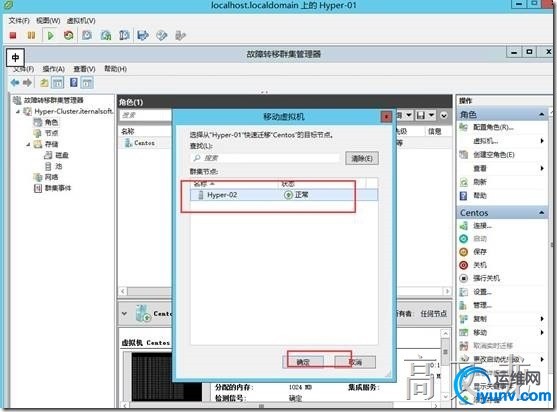This screenshot has height=412, width=557.
Task: Click 刷新 (Refresh) in actions pane
Action: click(x=479, y=182)
